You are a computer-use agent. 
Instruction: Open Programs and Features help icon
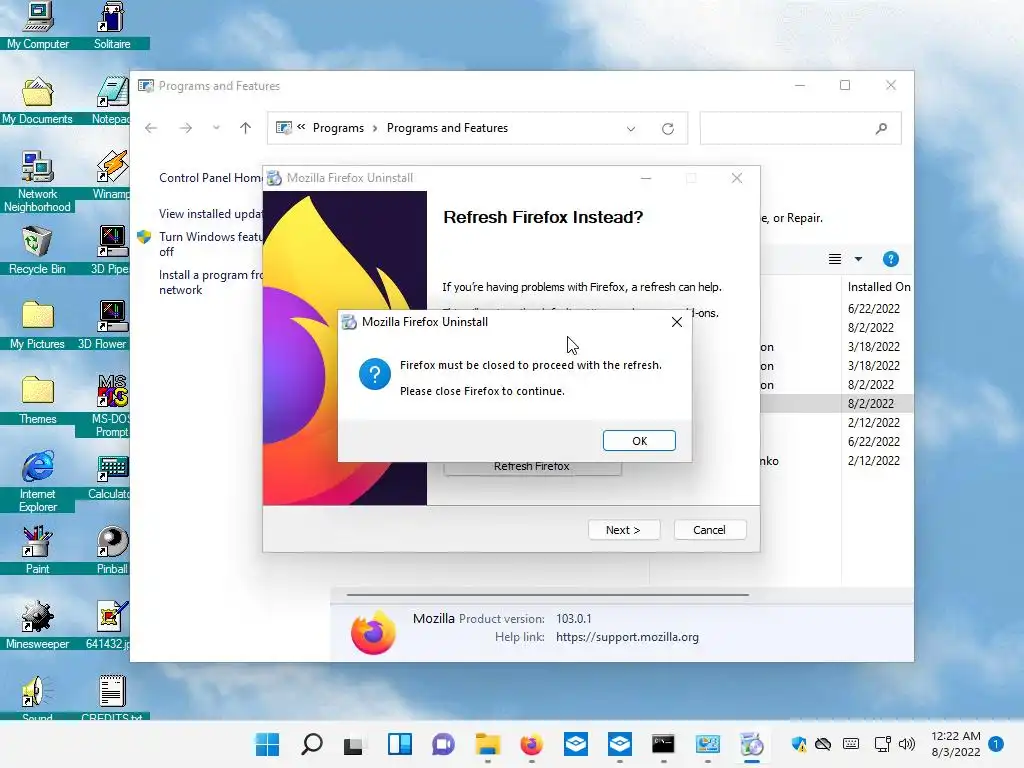[x=890, y=259]
